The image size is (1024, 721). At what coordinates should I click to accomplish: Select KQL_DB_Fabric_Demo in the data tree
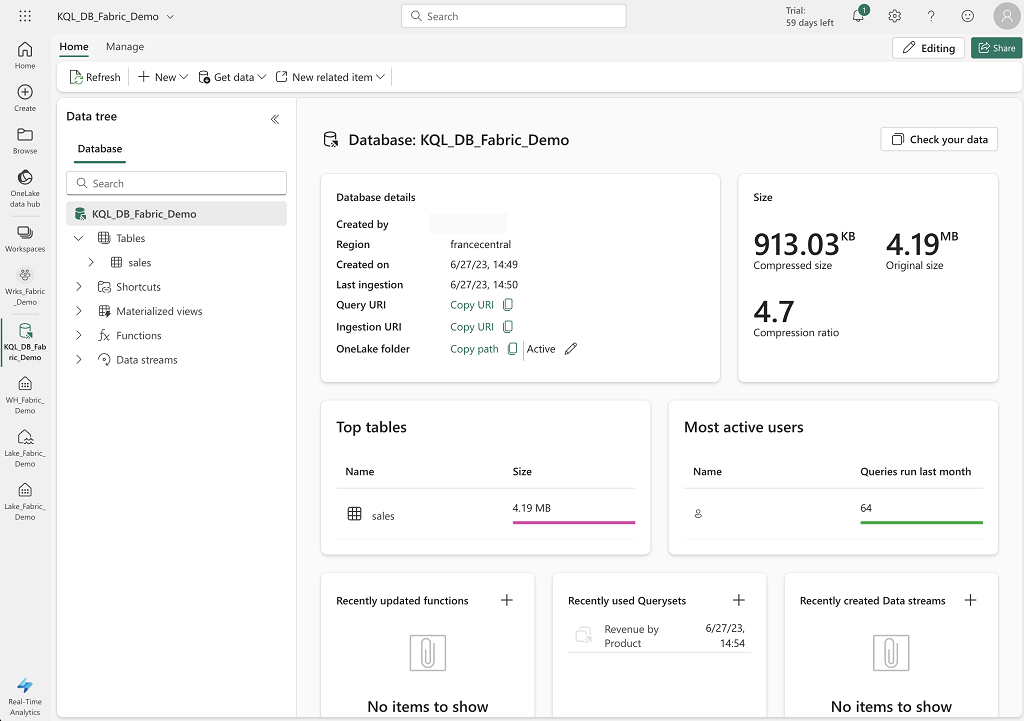click(x=176, y=214)
